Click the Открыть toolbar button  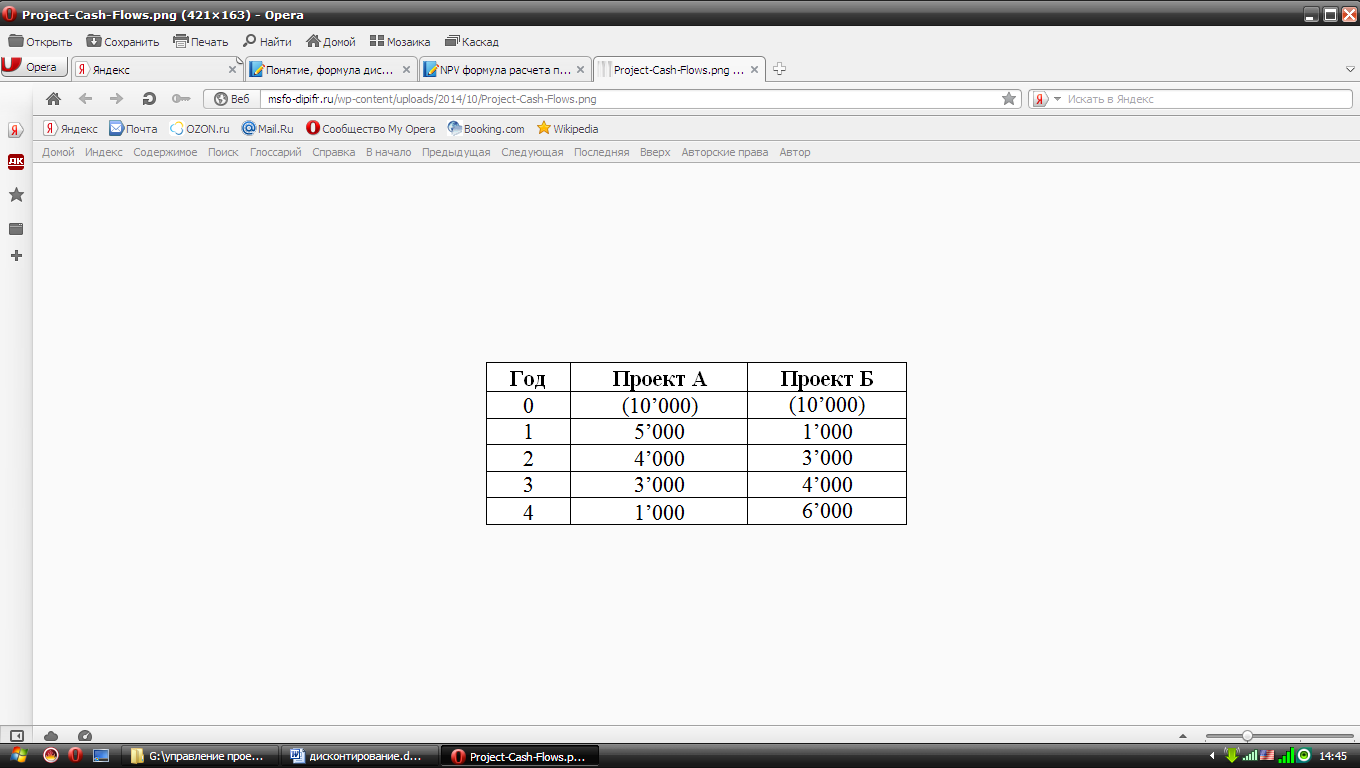point(40,42)
